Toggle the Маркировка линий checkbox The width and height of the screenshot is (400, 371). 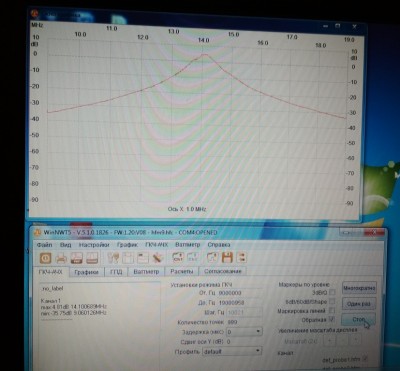click(332, 310)
